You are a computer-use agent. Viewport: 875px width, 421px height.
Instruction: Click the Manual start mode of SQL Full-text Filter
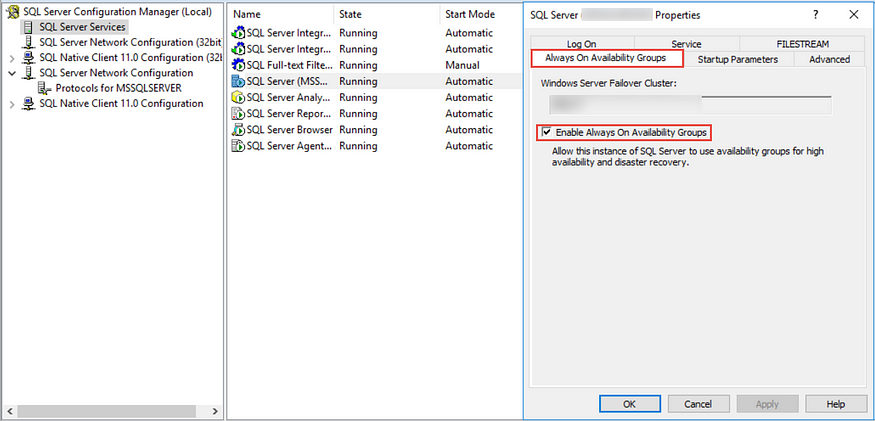click(462, 65)
